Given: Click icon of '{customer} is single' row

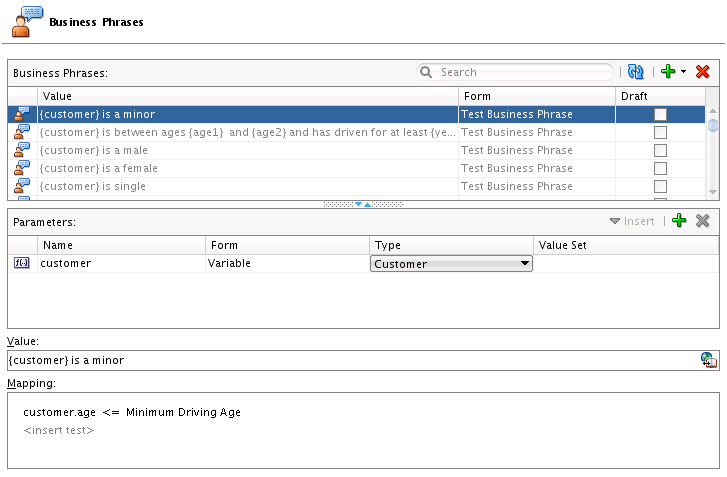Looking at the screenshot, I should click(x=22, y=186).
